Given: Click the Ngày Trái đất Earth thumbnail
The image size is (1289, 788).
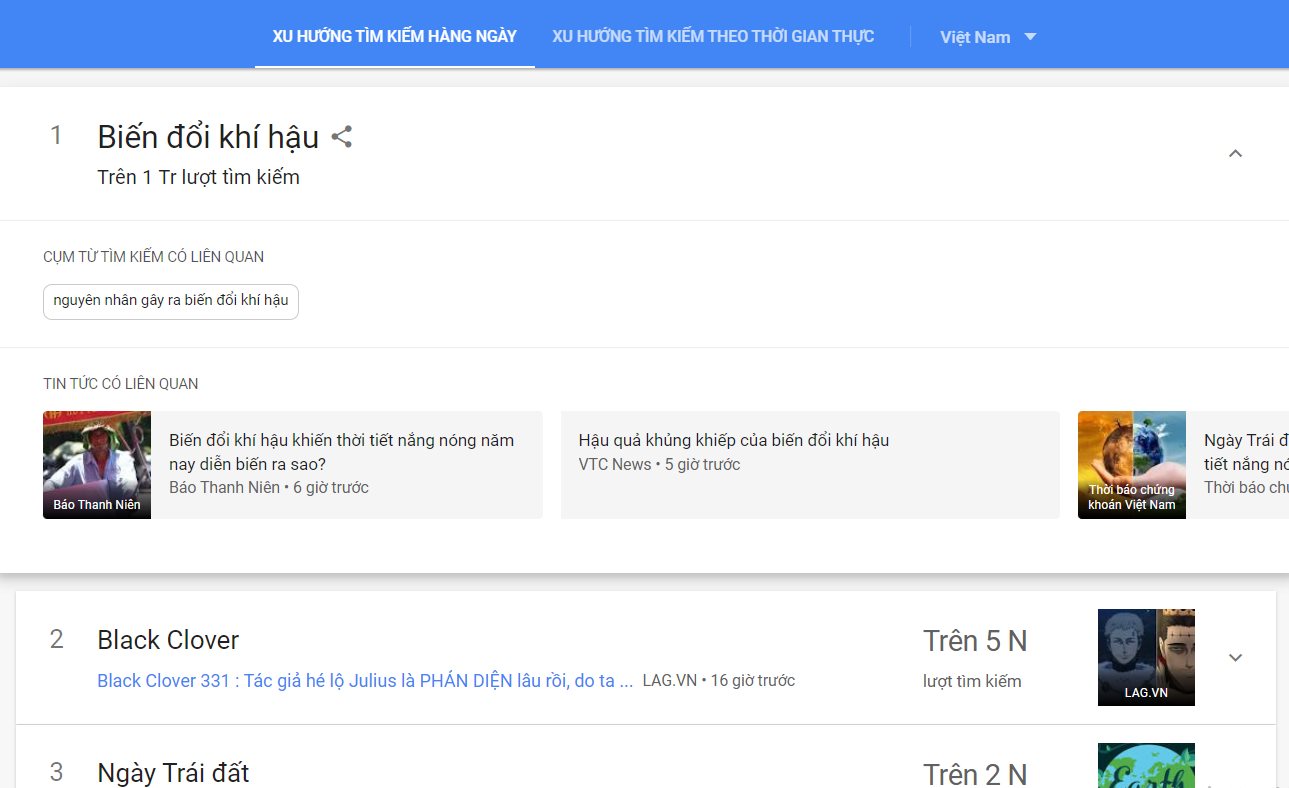Looking at the screenshot, I should point(1146,766).
